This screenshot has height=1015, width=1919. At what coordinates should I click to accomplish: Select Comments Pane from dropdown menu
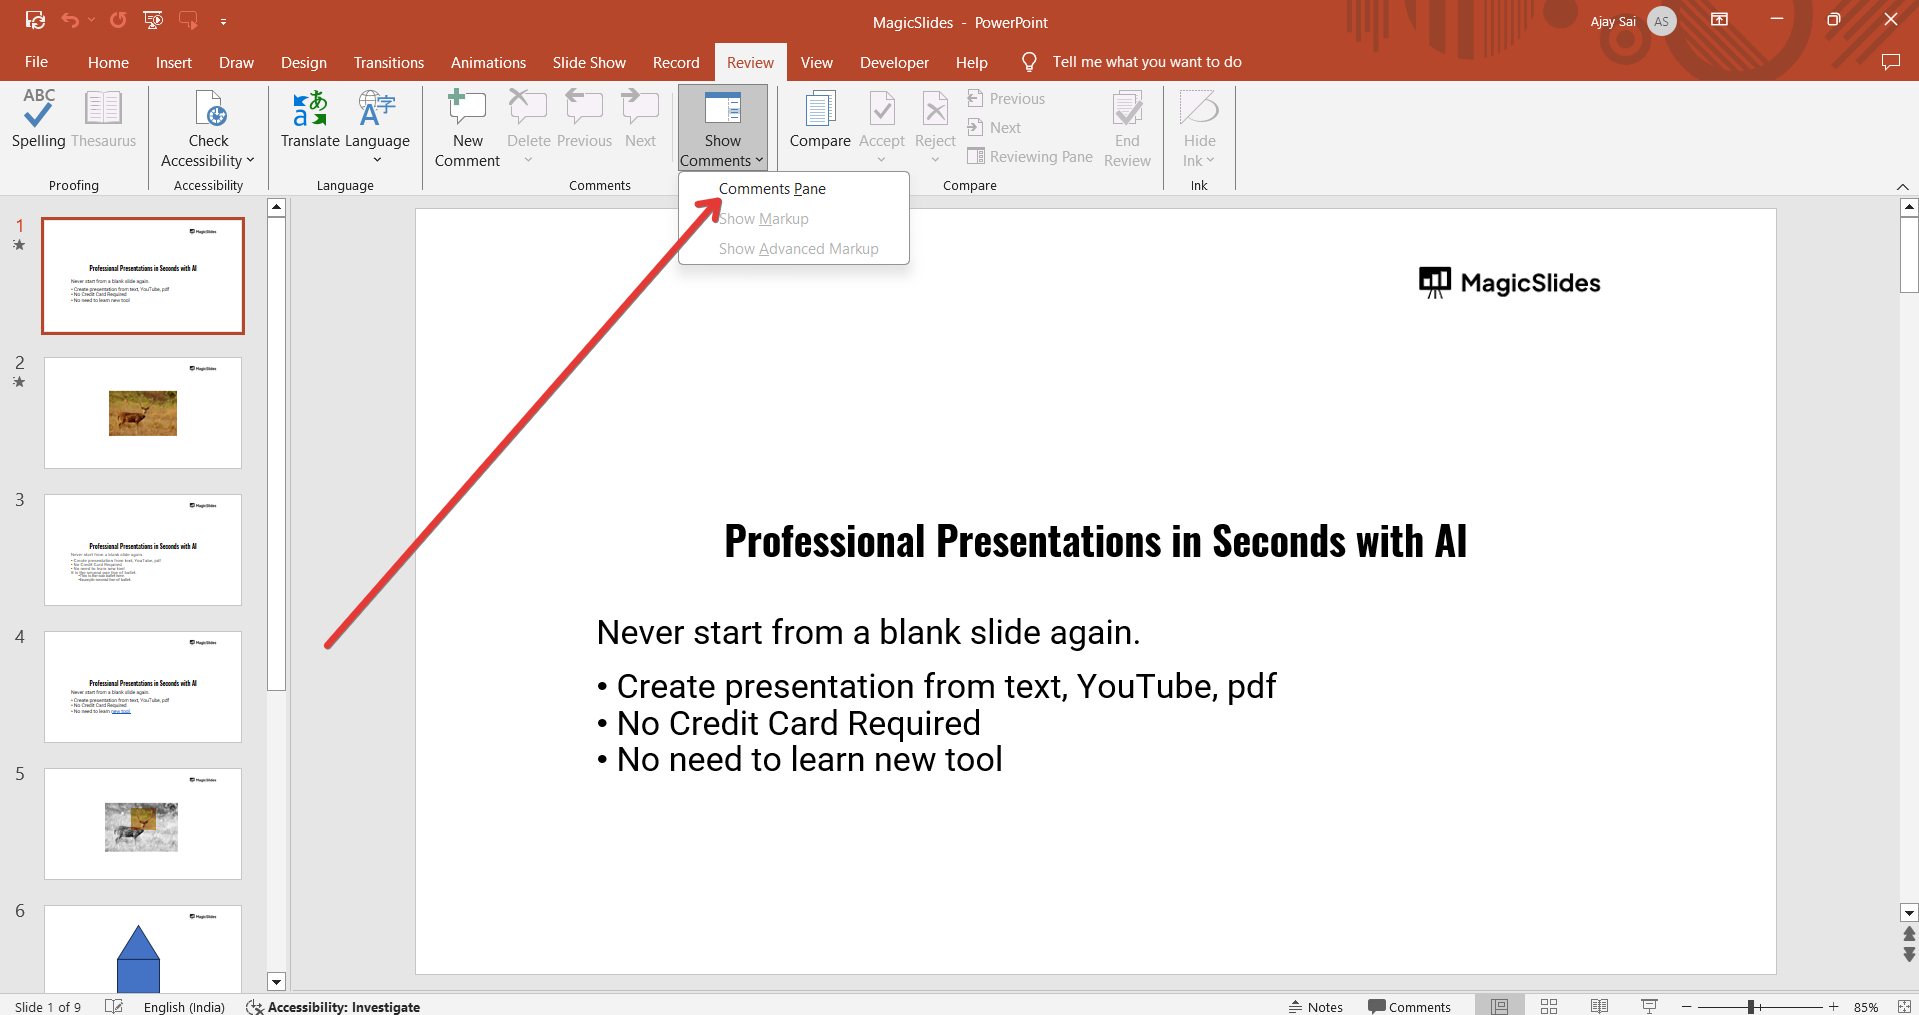pos(772,189)
